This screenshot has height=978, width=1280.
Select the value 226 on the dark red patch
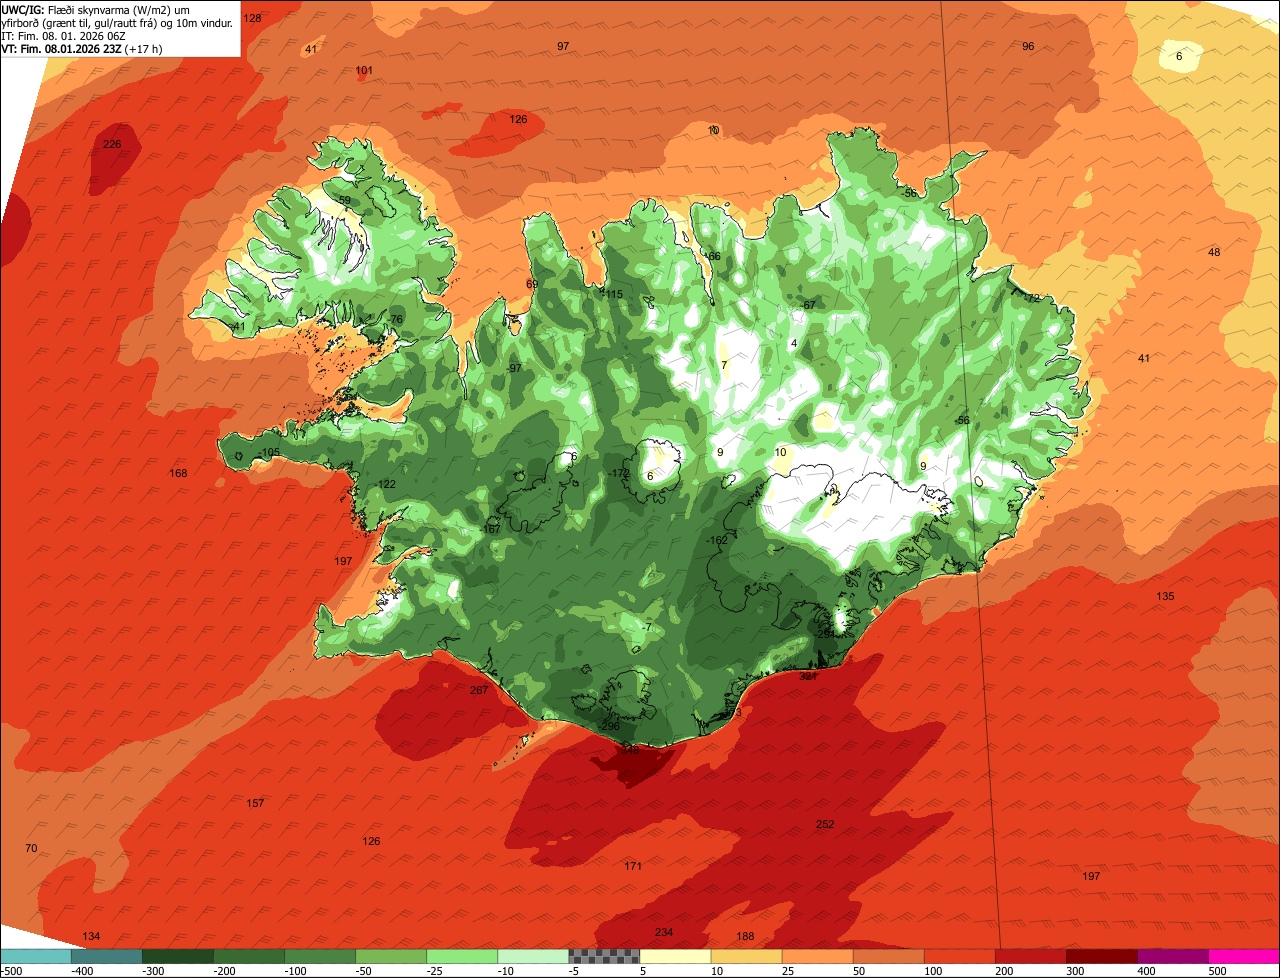(x=112, y=144)
